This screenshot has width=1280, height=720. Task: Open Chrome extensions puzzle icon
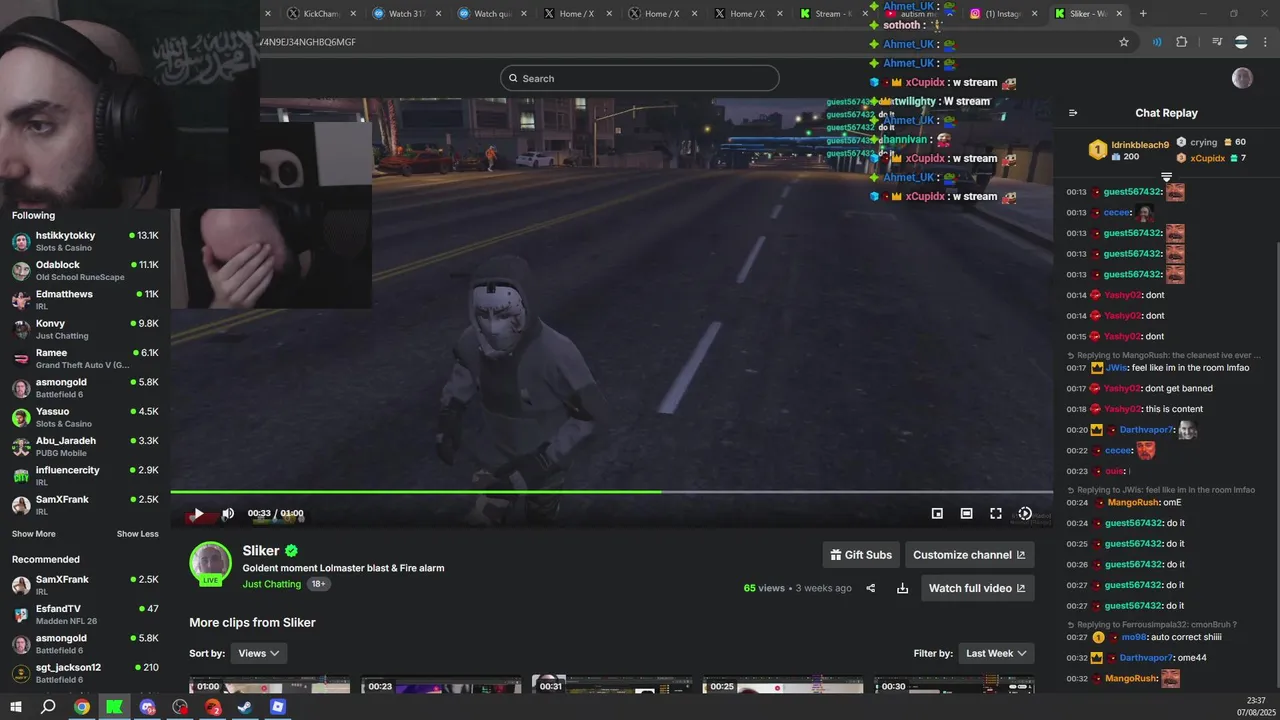click(1182, 42)
